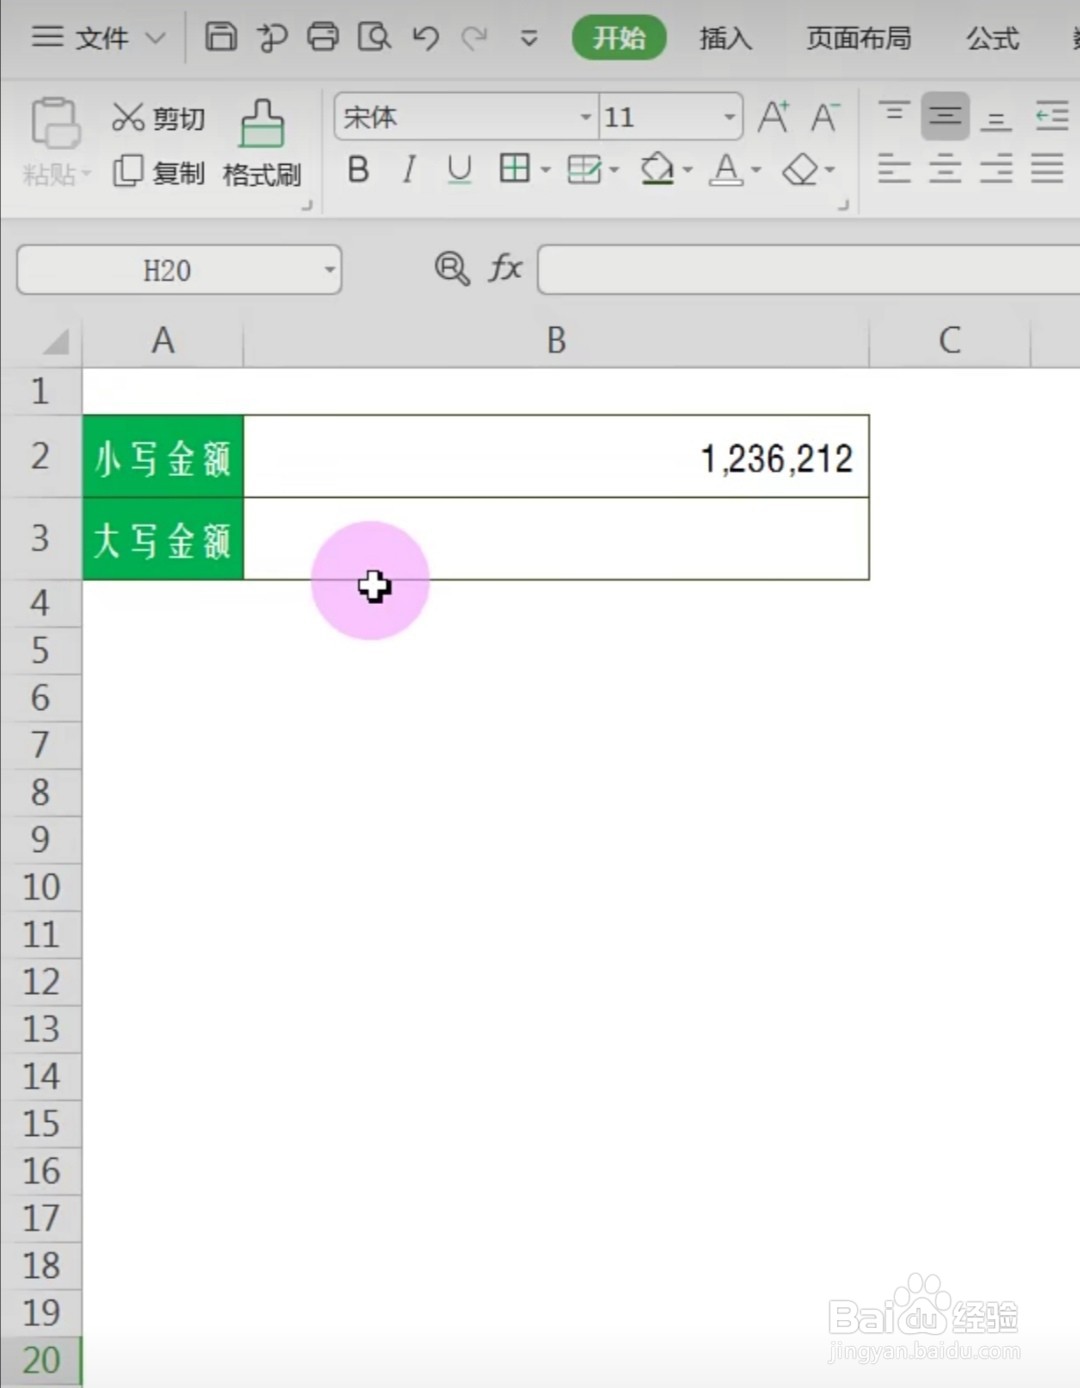Switch to the 插入 tab
1080x1388 pixels.
tap(725, 38)
